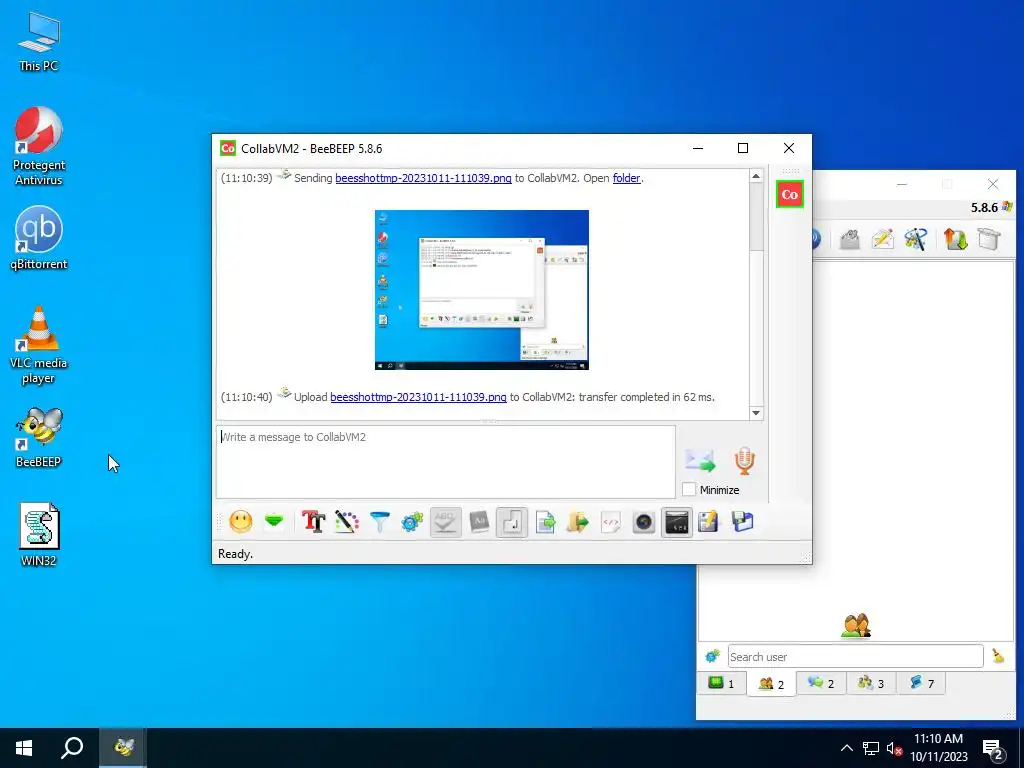This screenshot has height=768, width=1024.
Task: Switch to the blue scroll tab labeled 7
Action: [x=921, y=683]
